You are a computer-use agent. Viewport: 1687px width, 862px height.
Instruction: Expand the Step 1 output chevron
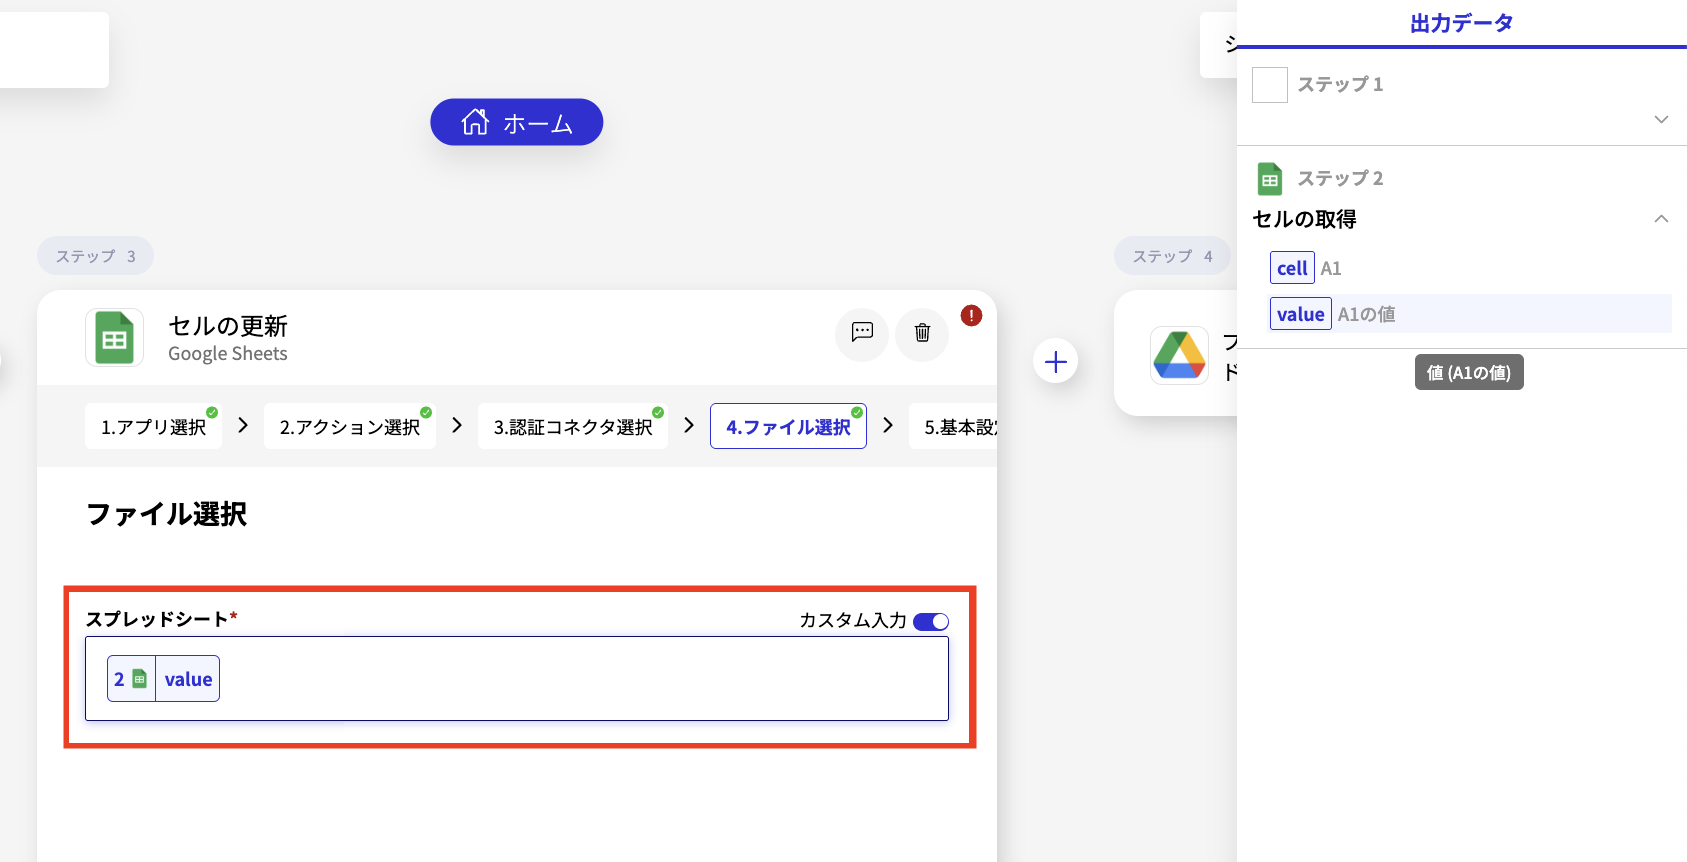point(1661,119)
